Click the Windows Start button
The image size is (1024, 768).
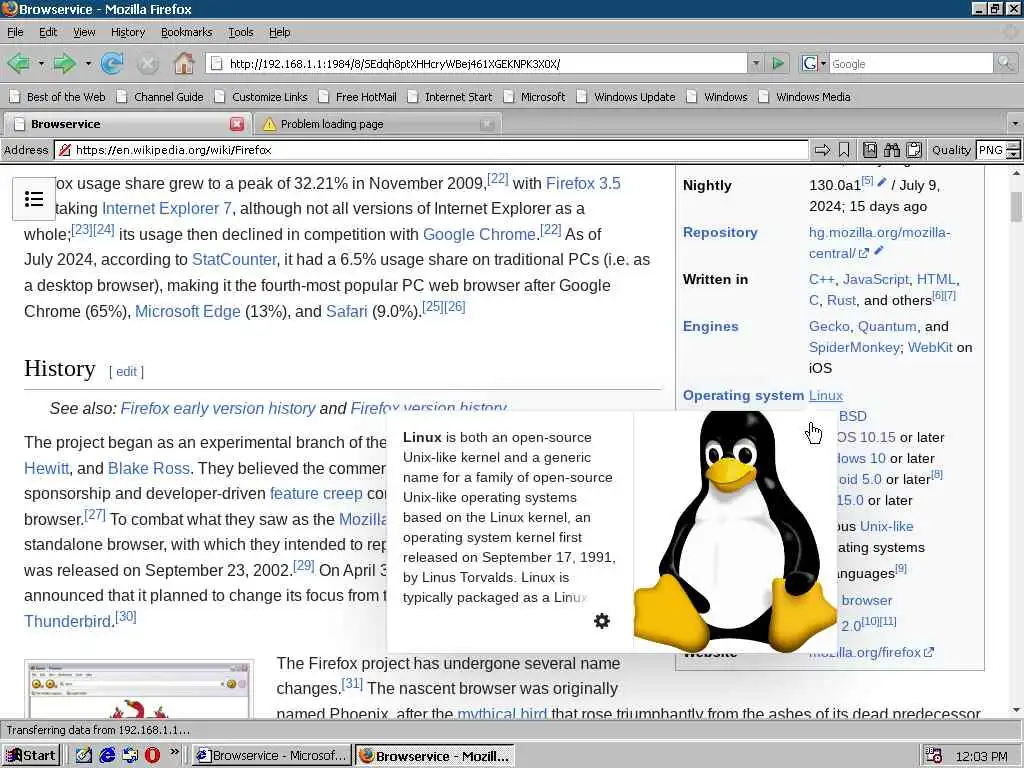(31, 756)
